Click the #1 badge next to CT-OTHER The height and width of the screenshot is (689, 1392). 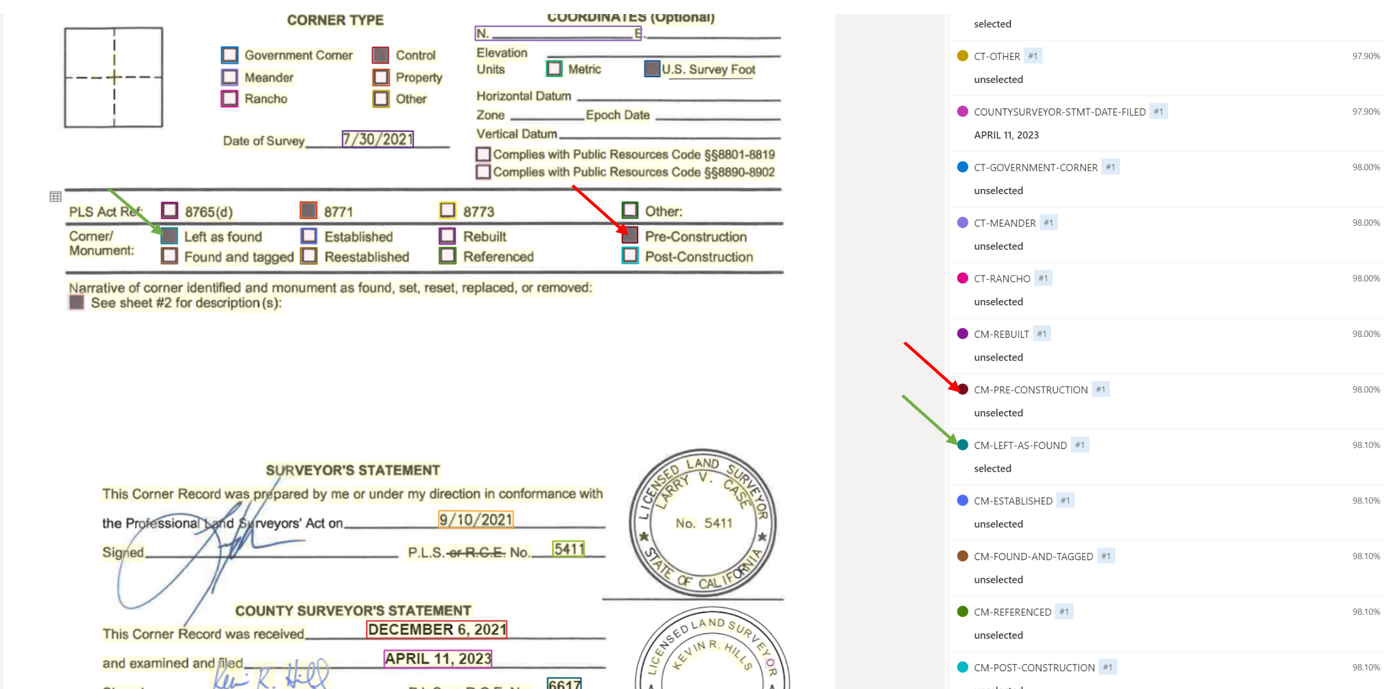click(1033, 56)
